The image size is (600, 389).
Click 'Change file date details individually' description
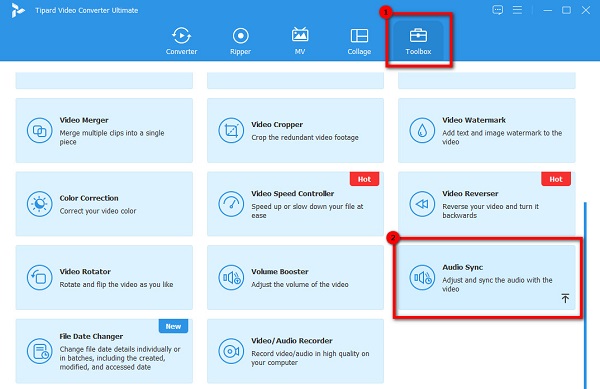pos(120,358)
